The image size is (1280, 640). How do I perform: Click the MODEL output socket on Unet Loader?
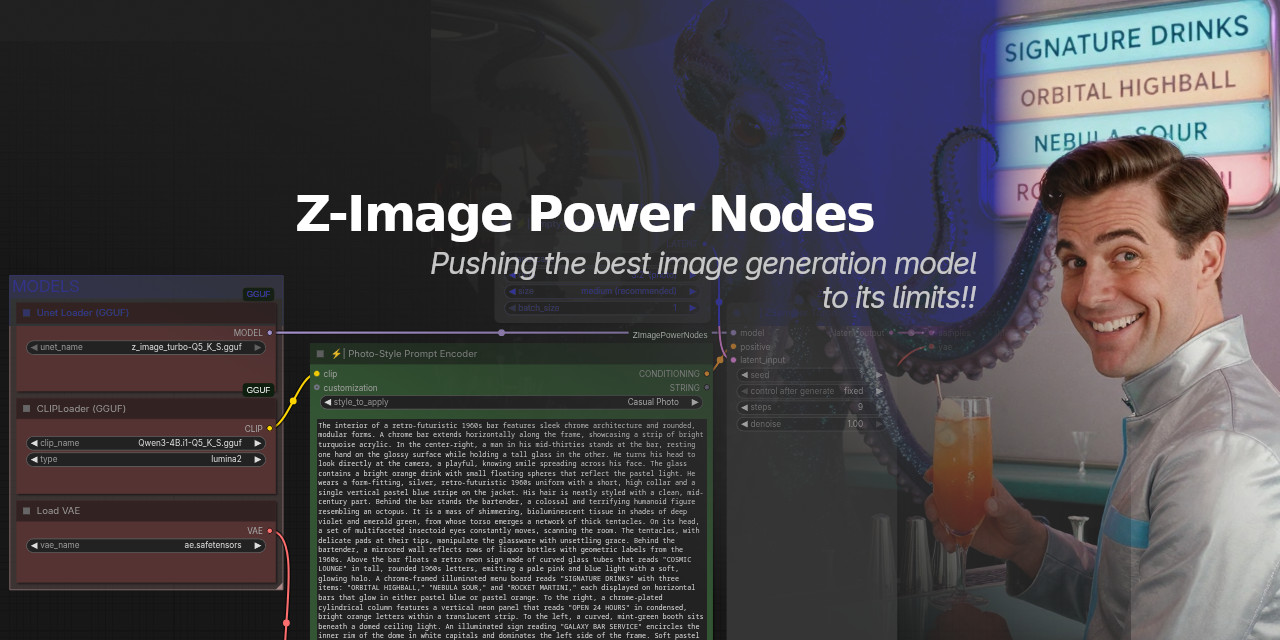268,332
